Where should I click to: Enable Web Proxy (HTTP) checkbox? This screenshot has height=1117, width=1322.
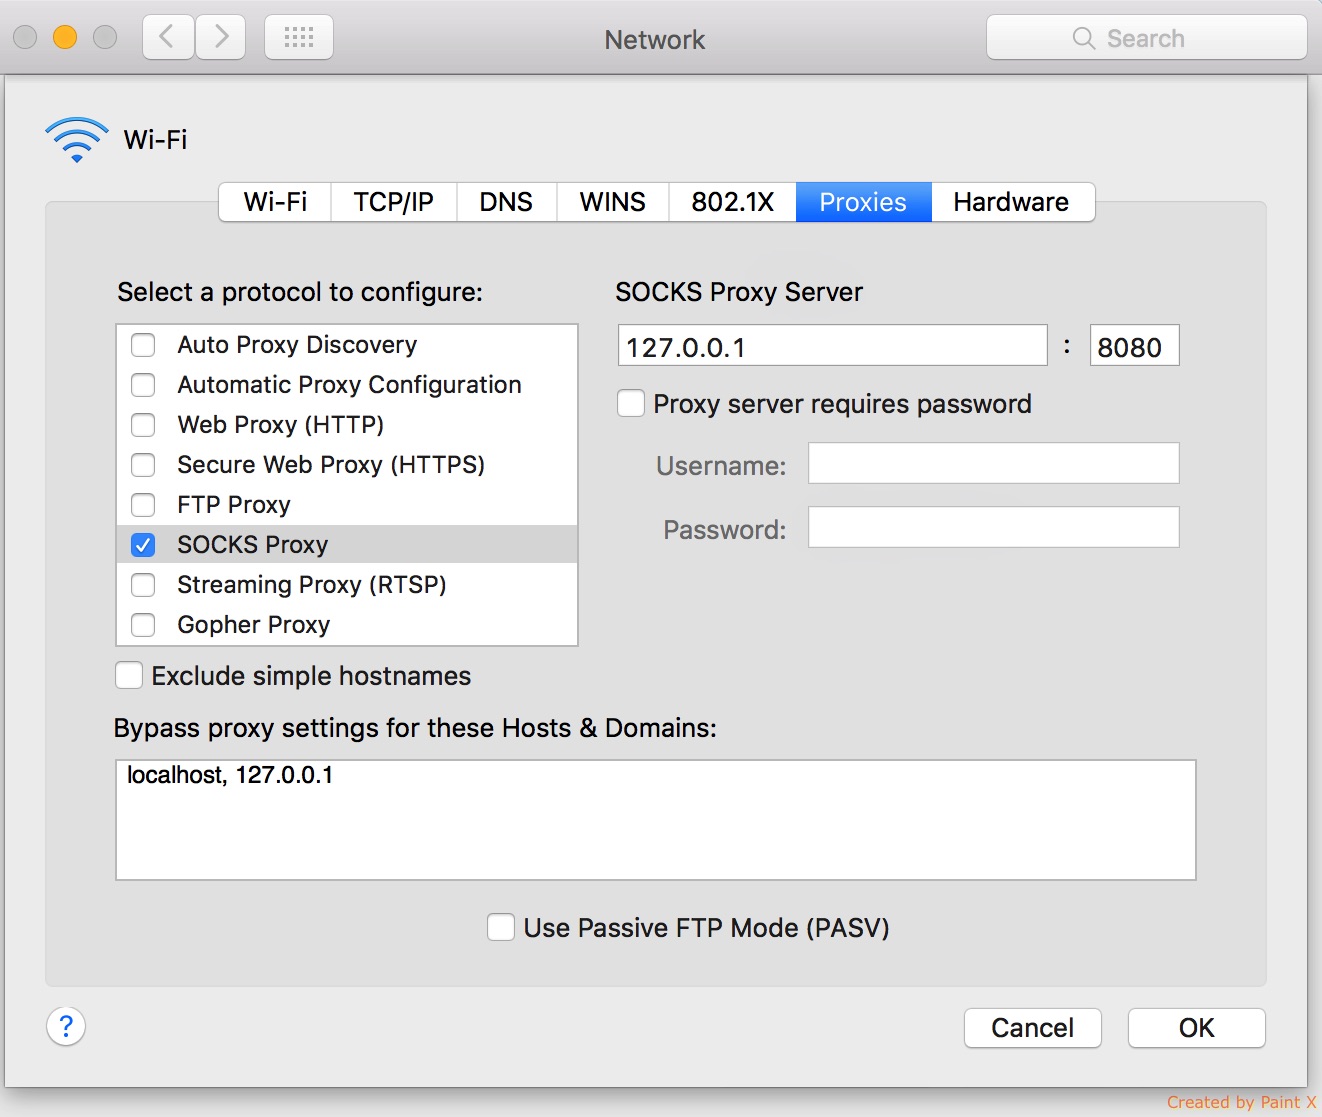pos(144,425)
